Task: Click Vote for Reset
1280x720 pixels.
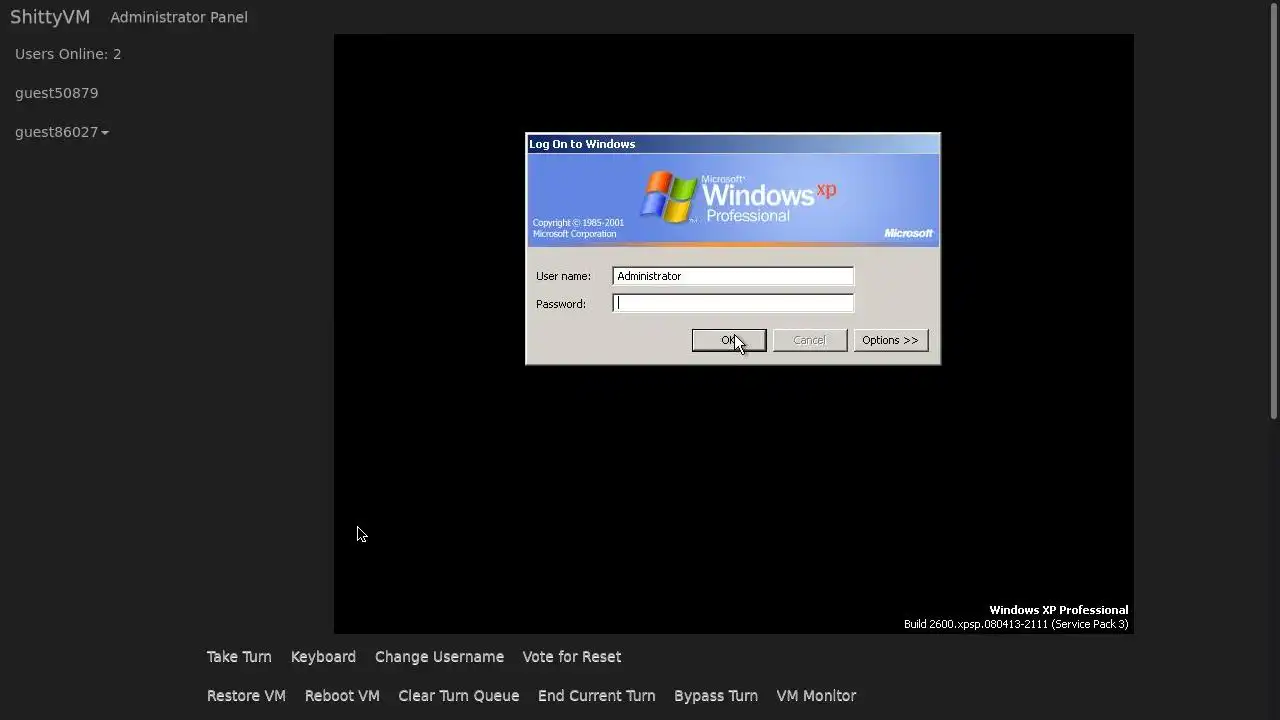Action: coord(572,657)
